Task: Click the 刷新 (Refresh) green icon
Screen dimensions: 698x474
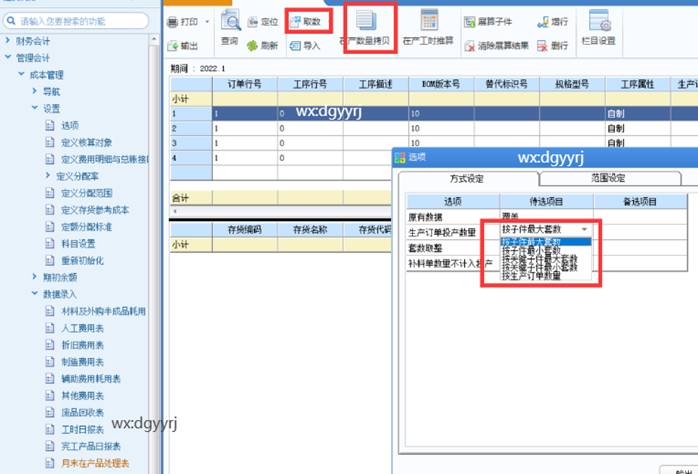Action: [x=252, y=45]
